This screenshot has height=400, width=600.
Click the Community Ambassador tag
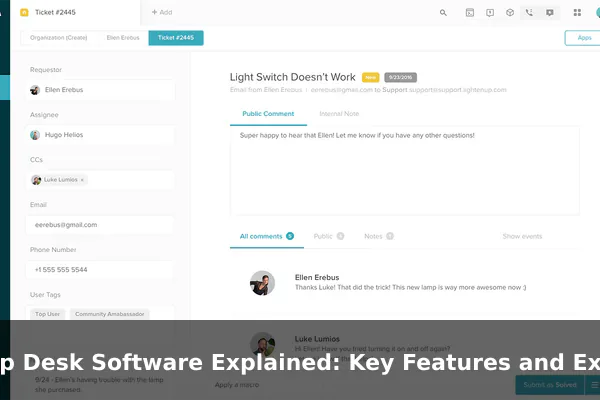point(110,314)
